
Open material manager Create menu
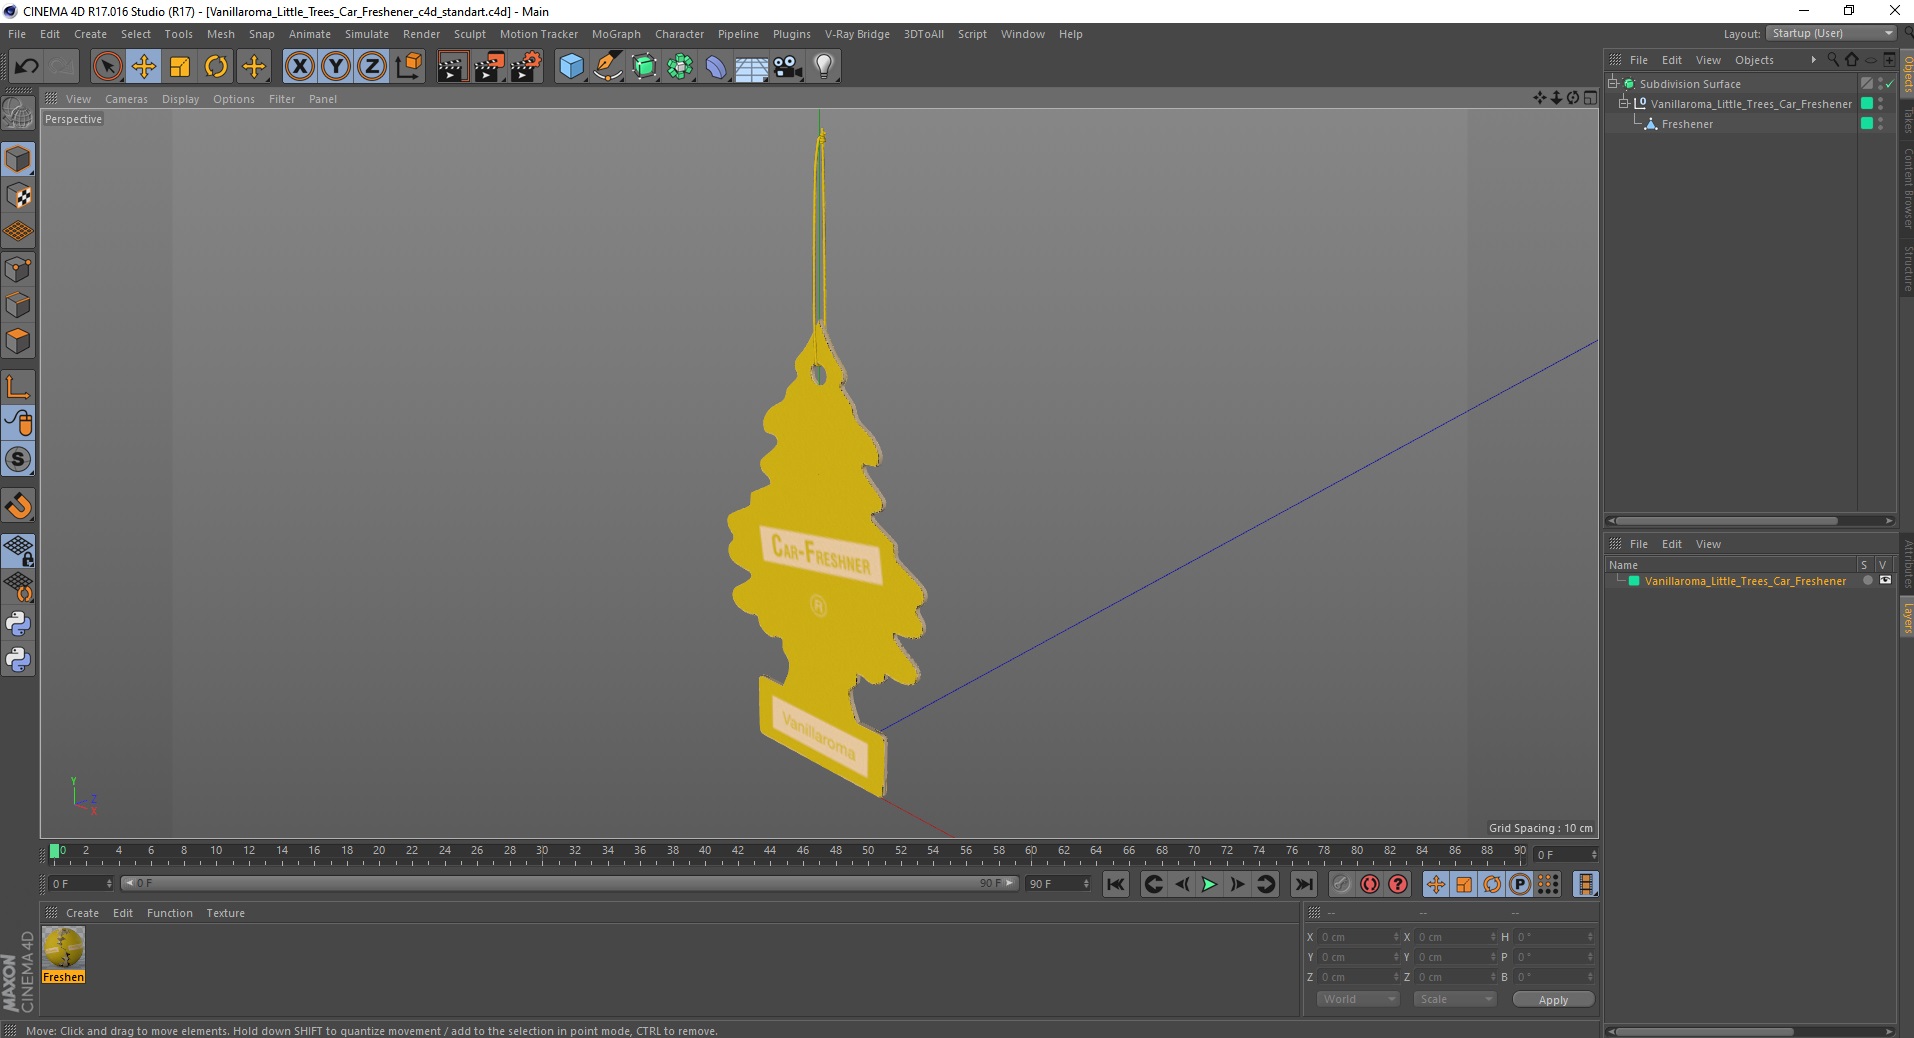tap(82, 913)
